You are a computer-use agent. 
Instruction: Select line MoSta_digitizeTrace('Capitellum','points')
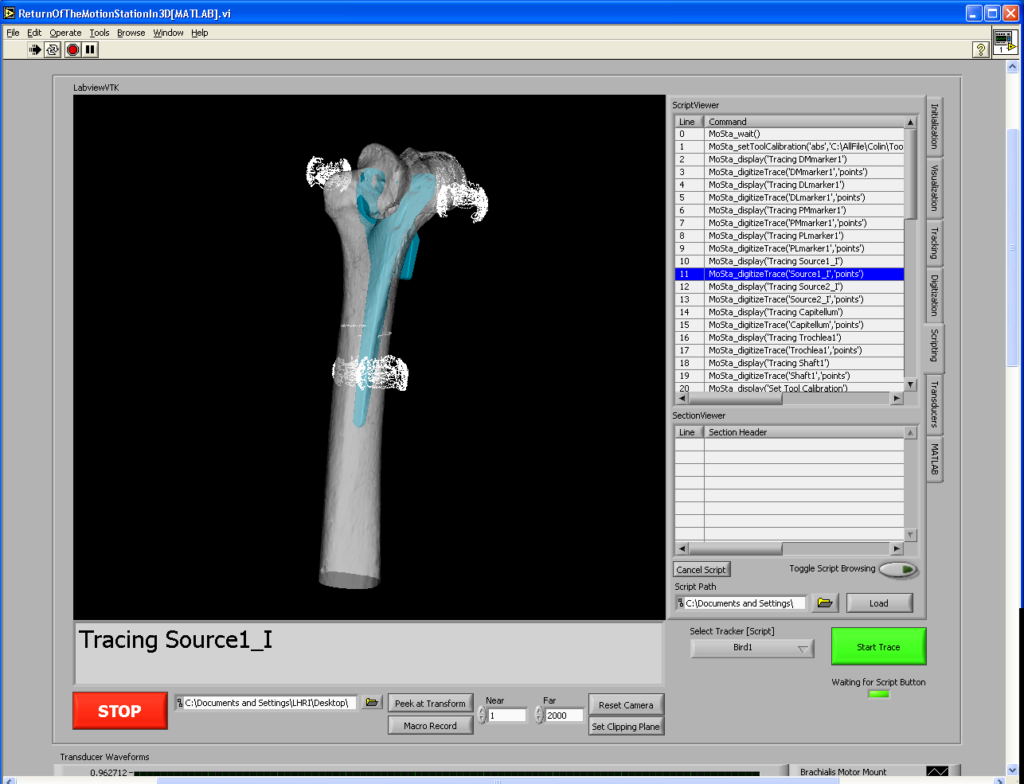790,325
